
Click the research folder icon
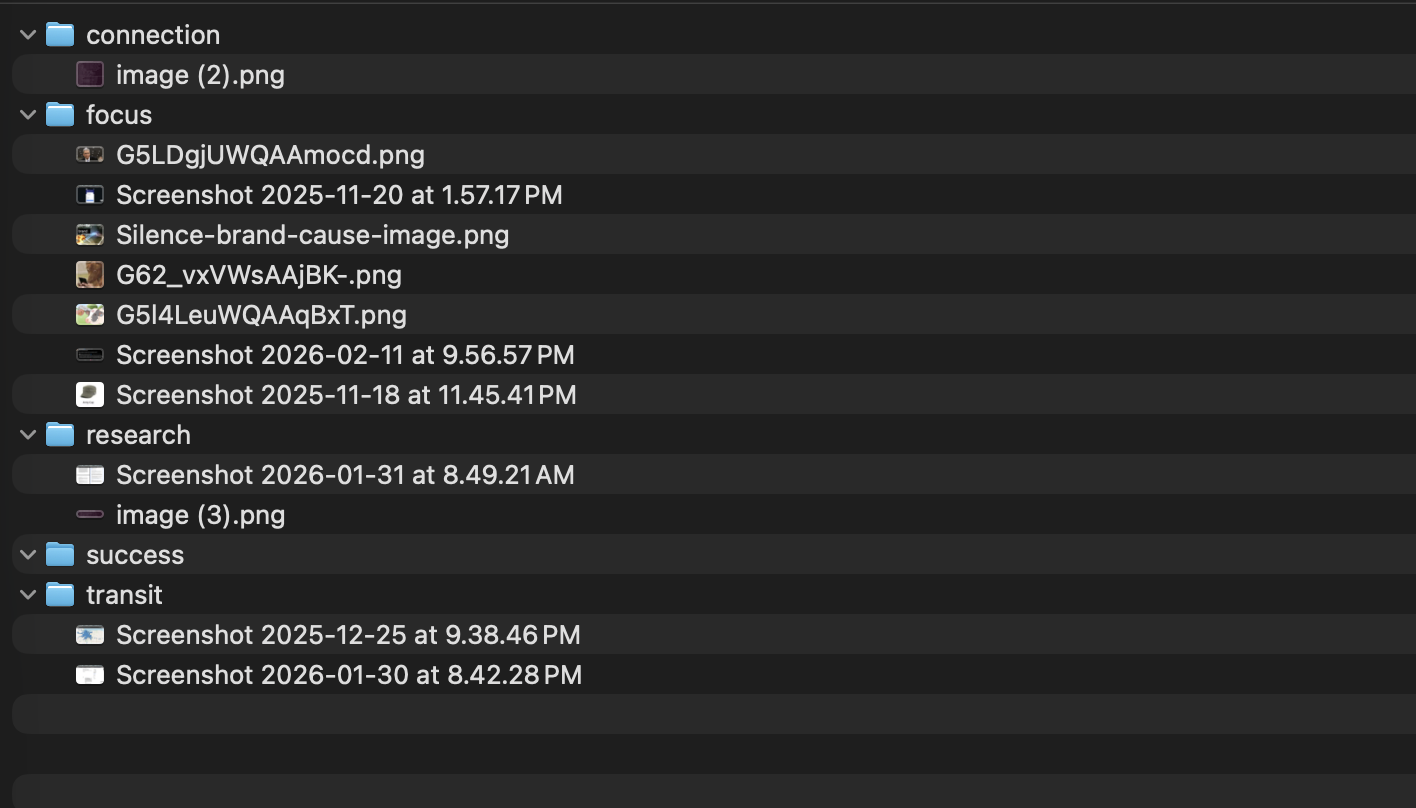(x=60, y=435)
